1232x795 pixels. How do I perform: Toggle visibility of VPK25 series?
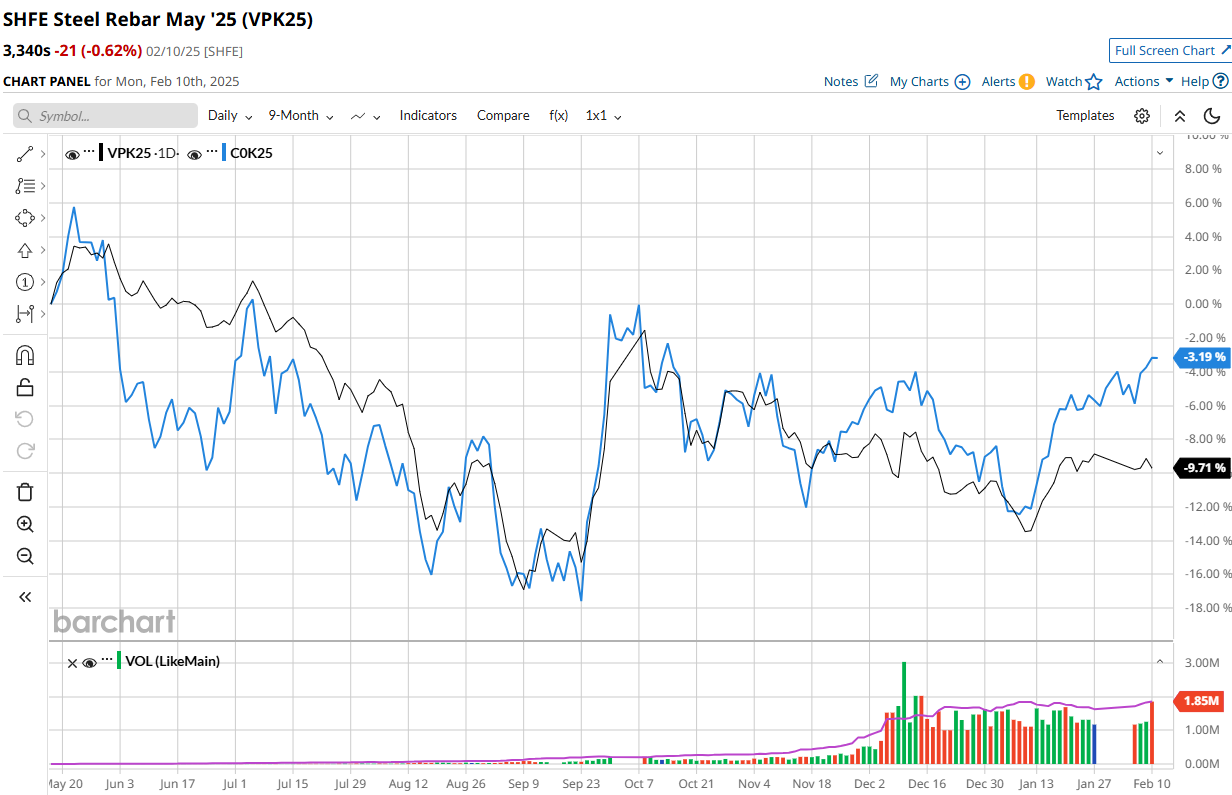pos(72,154)
